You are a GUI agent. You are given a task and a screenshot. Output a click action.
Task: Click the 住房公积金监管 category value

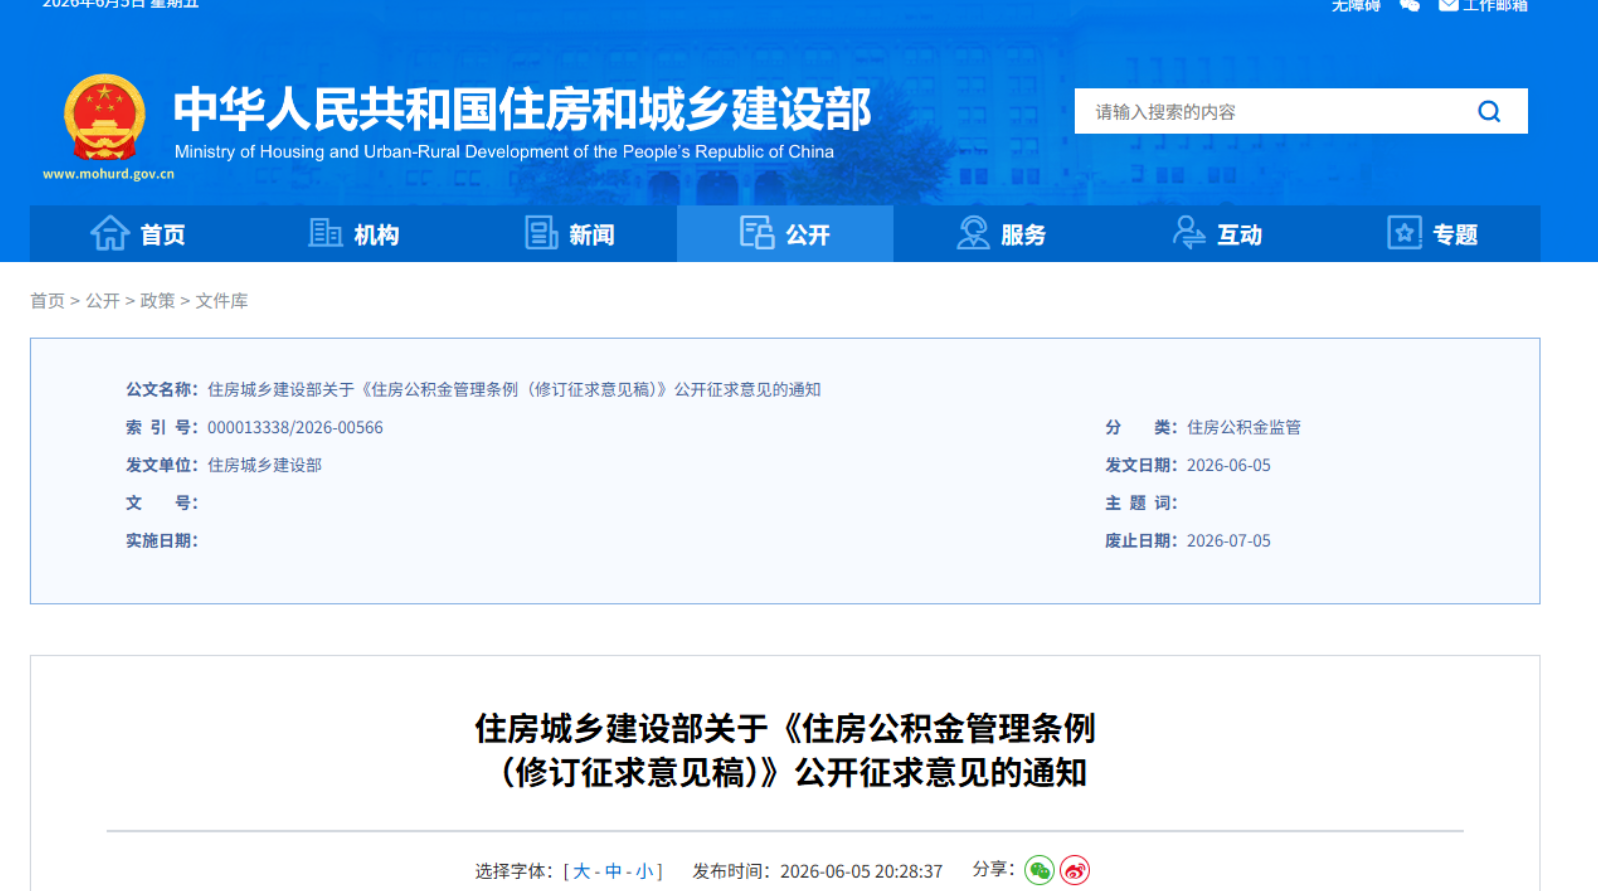(x=1243, y=428)
